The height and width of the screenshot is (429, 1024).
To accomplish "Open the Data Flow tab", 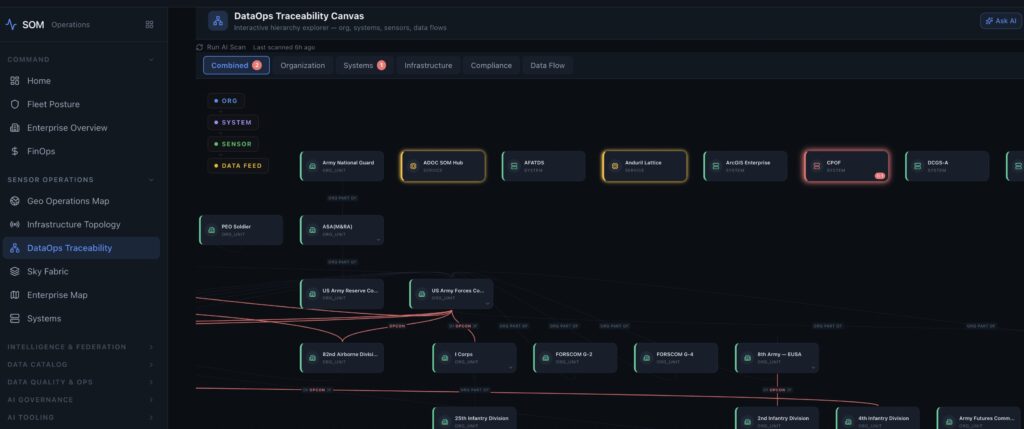I will [547, 66].
